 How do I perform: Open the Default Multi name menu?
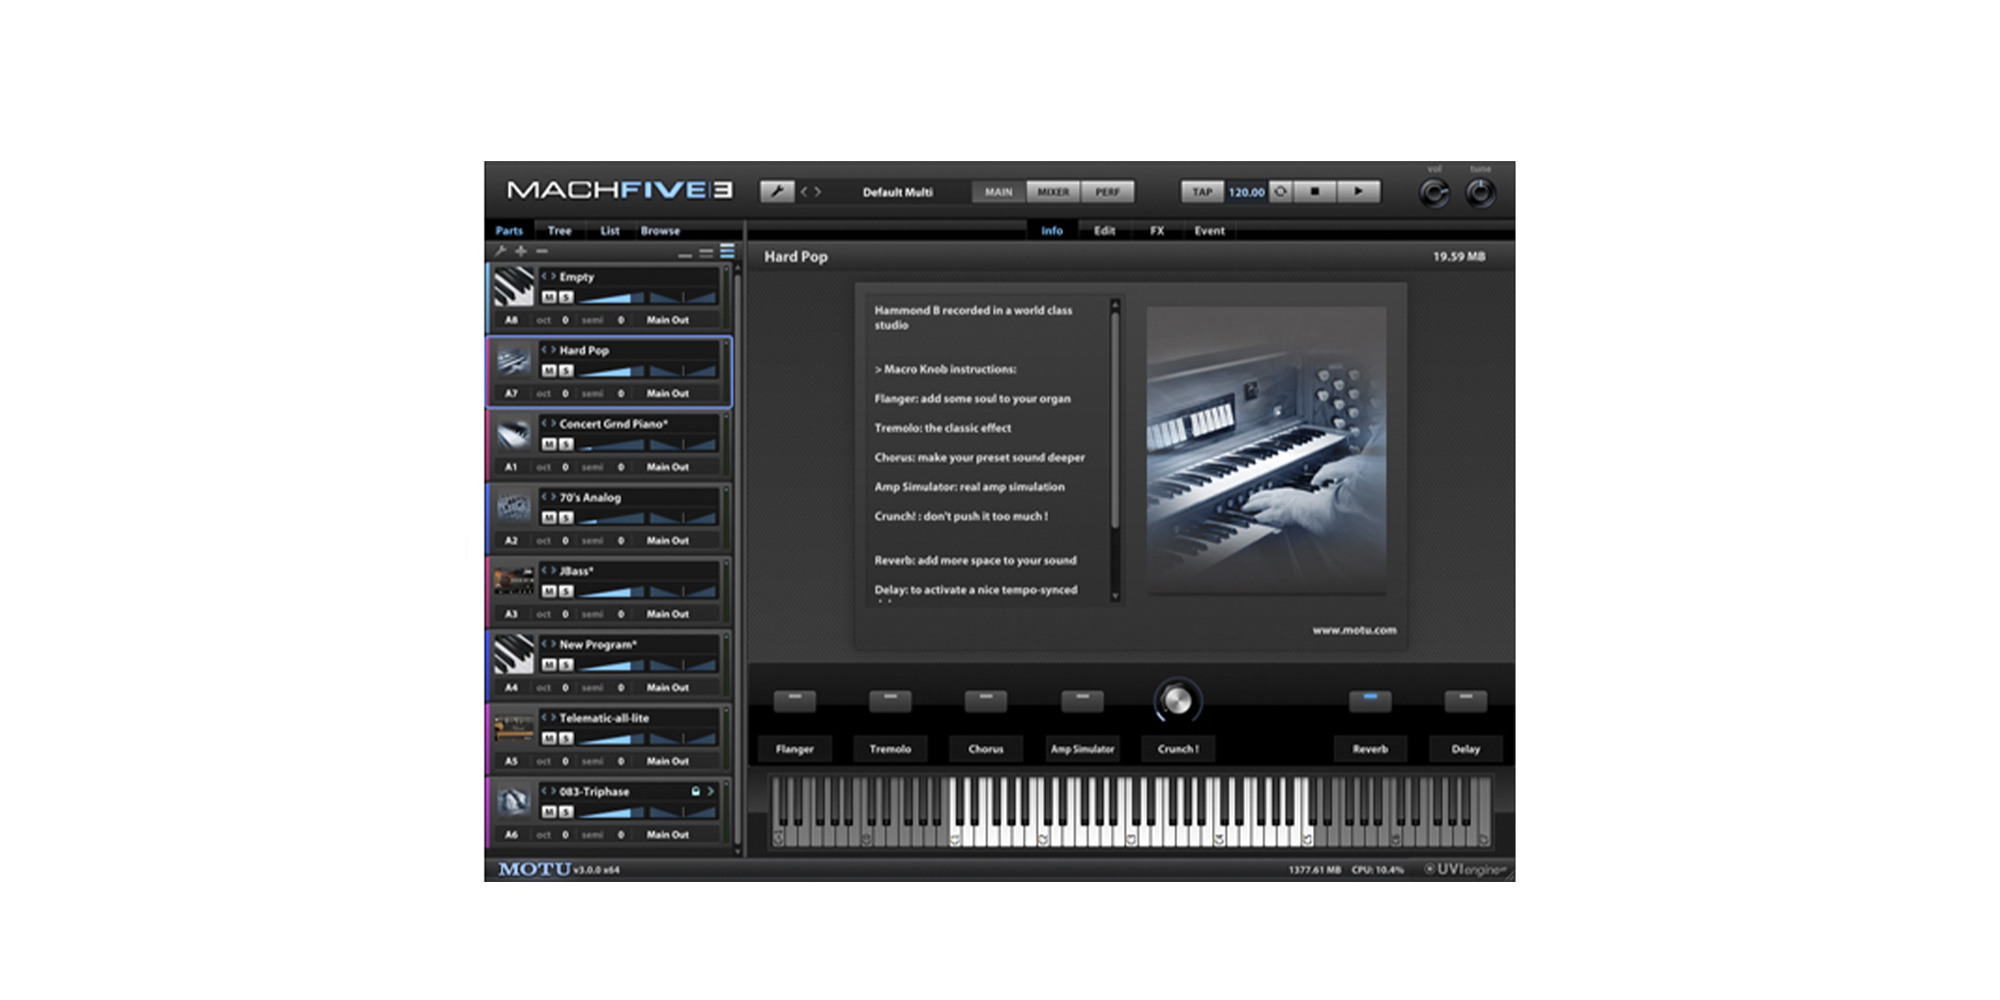click(897, 192)
